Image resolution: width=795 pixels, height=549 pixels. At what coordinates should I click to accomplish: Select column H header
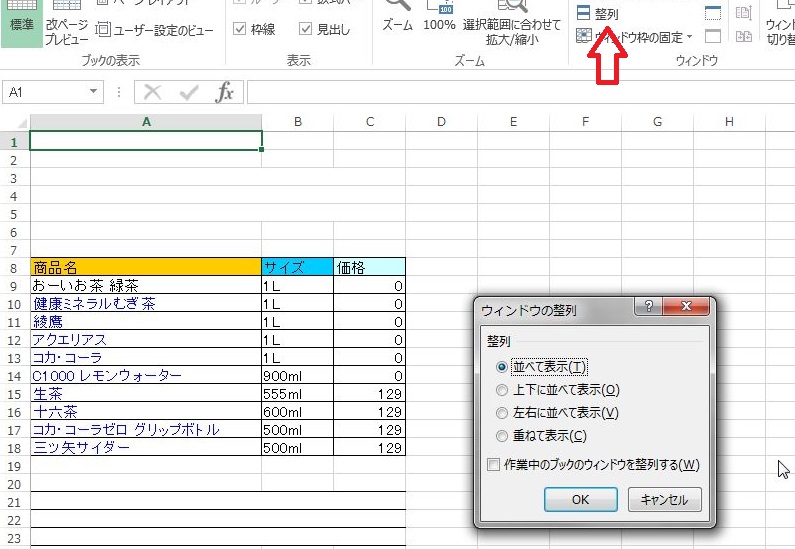(x=729, y=122)
